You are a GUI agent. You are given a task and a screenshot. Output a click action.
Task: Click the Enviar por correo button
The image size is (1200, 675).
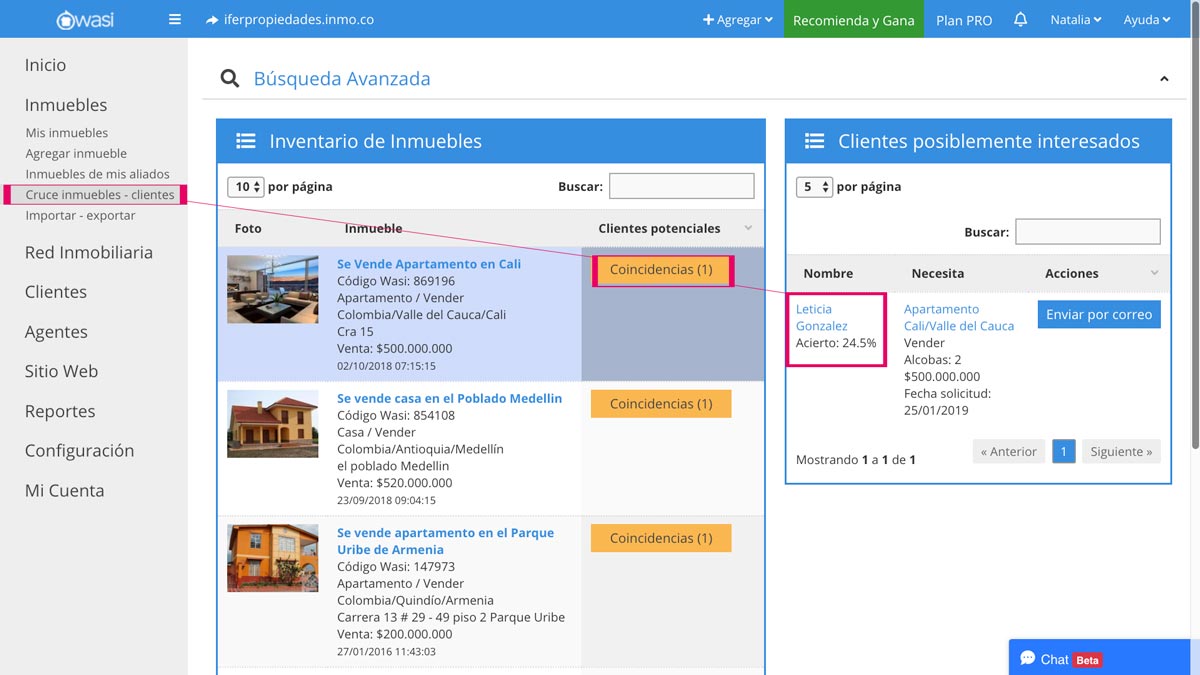[1098, 314]
